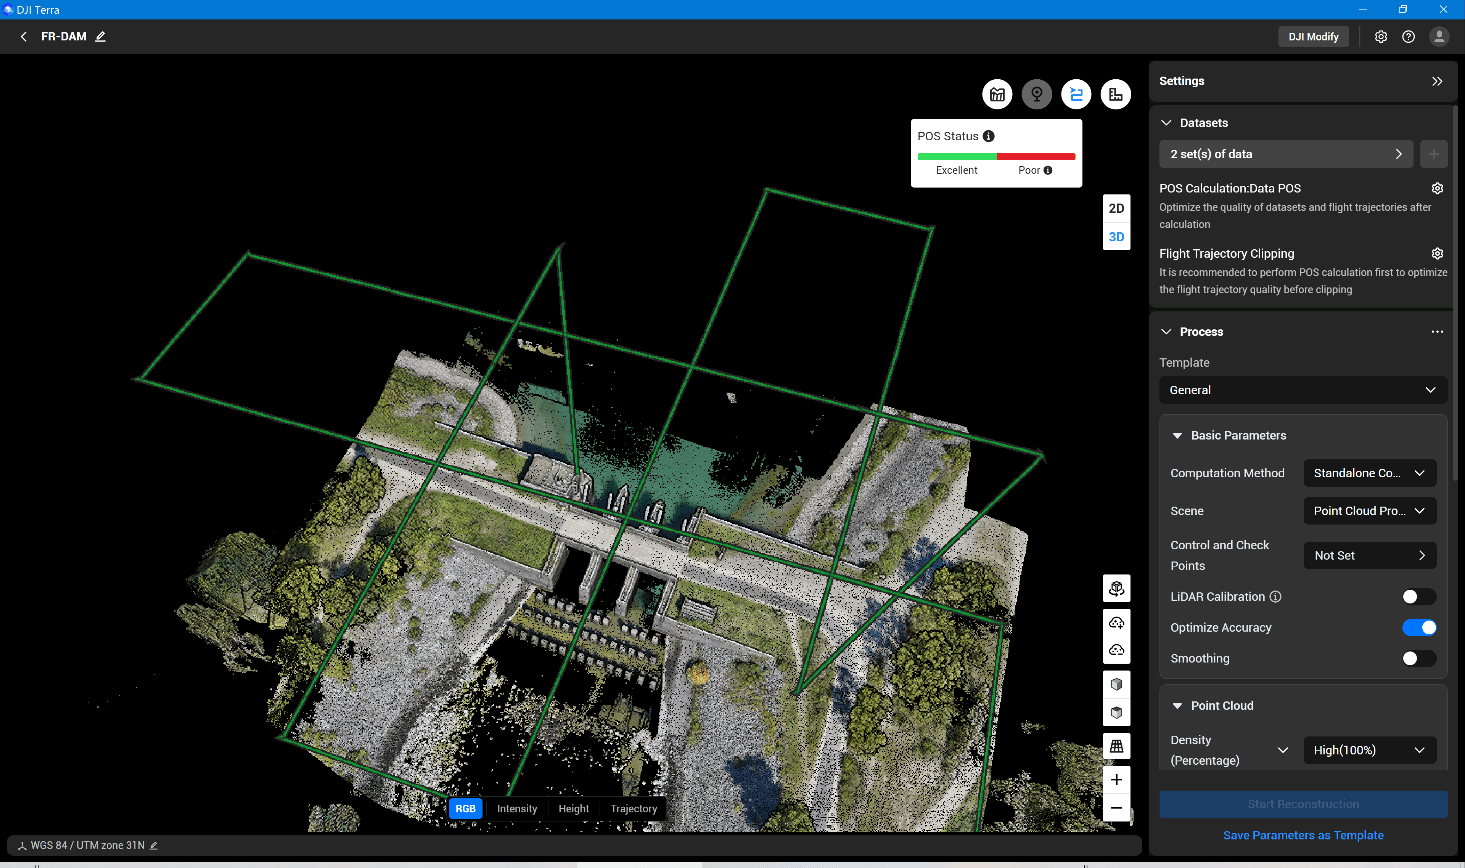Screen dimensions: 1465x868
Task: Click the POS Status quality bar
Action: point(996,156)
